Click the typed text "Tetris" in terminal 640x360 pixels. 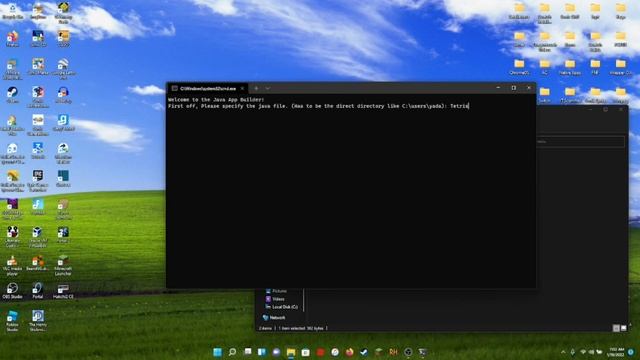pyautogui.click(x=459, y=106)
